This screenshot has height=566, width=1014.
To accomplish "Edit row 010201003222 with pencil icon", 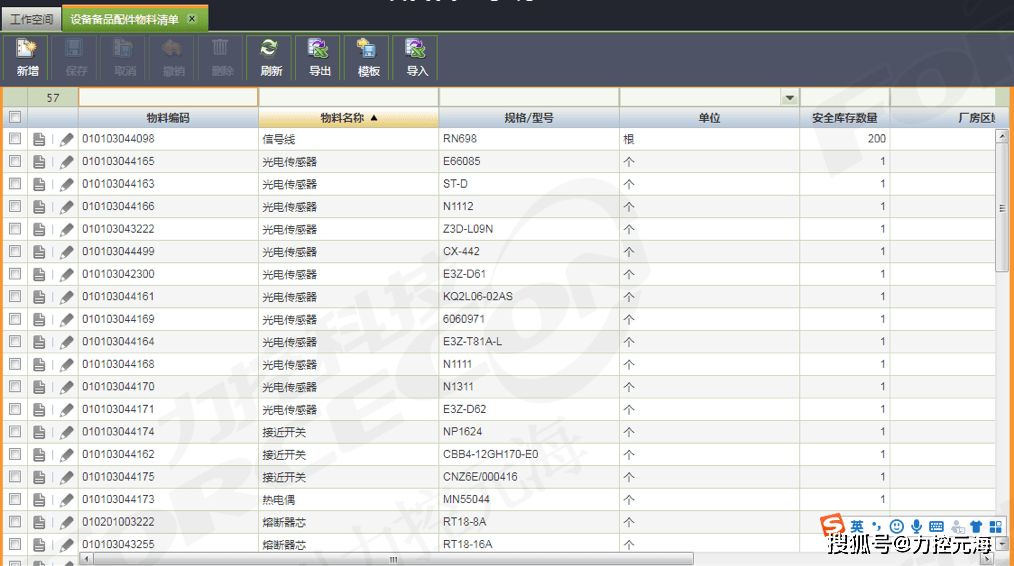I will (67, 522).
